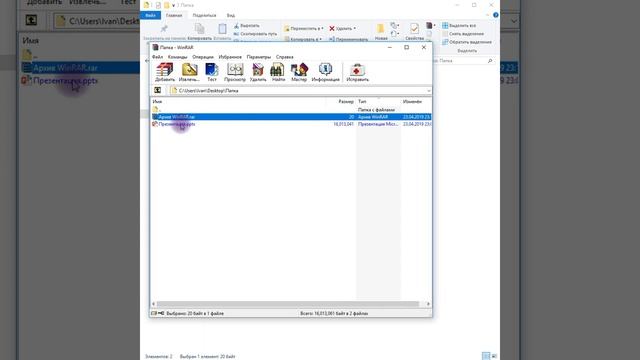Switch Explorer to details view using status bar icon
Viewport: 640px width, 360px height.
pos(486,356)
